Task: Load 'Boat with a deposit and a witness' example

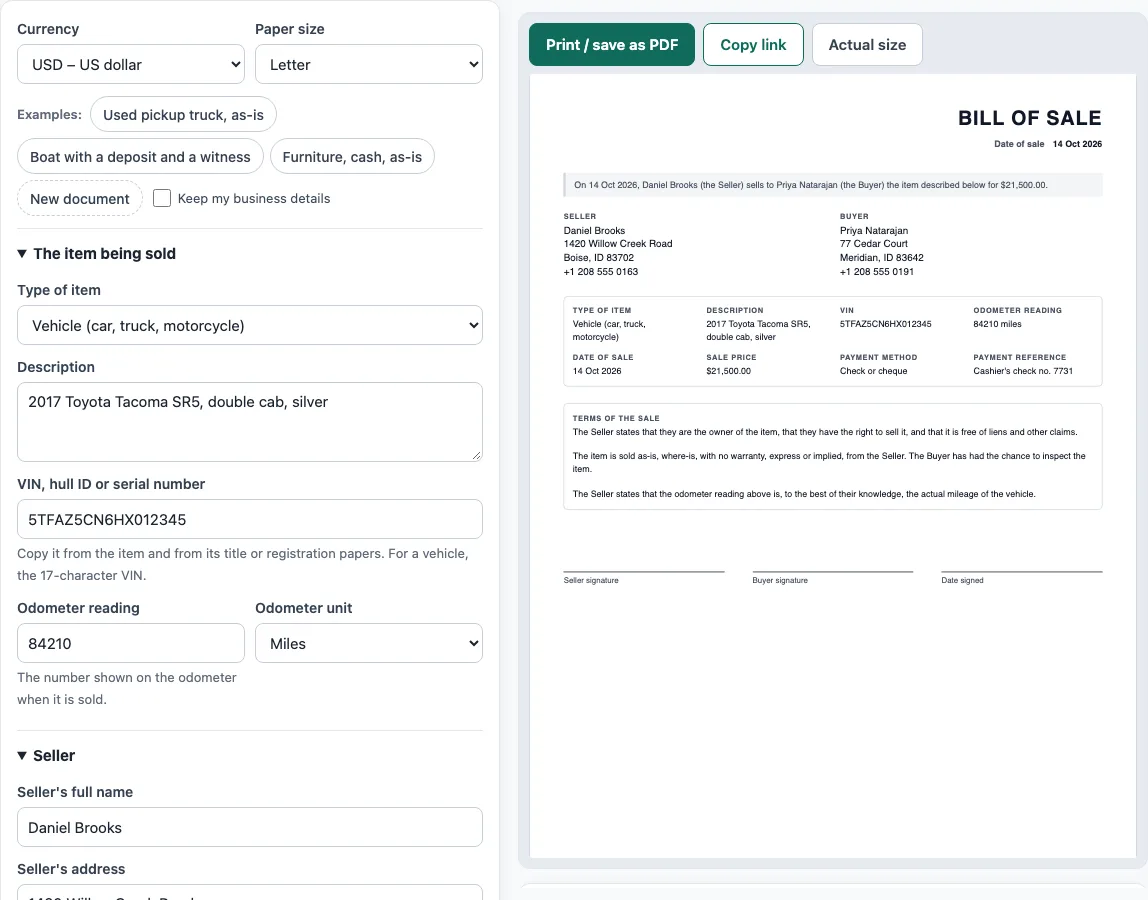Action: point(140,157)
